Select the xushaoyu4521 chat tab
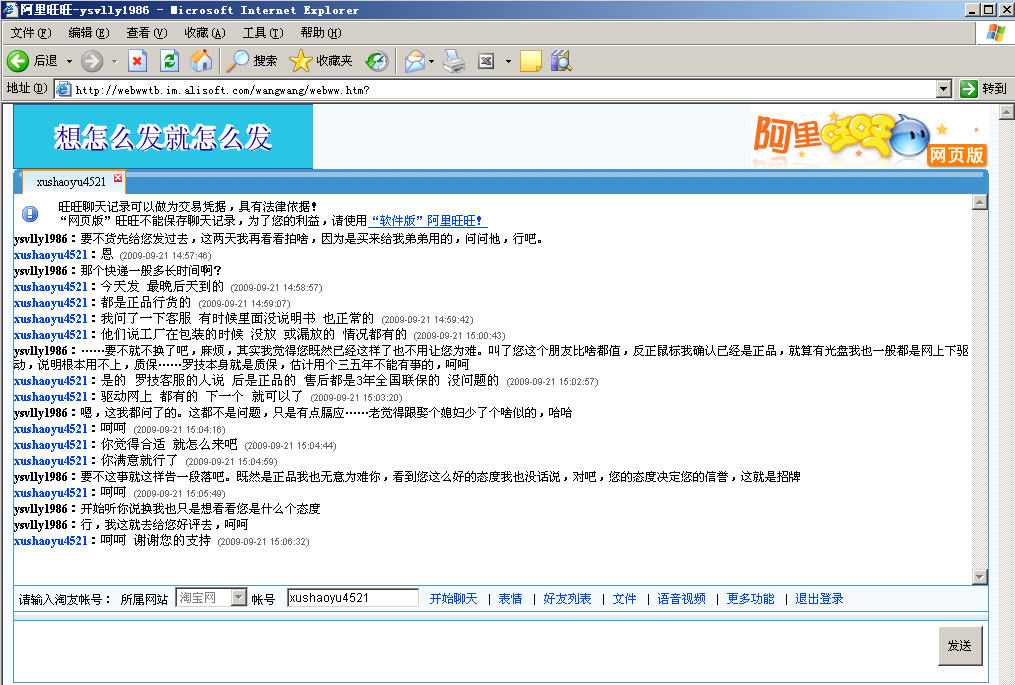Screen dimensions: 1015x685 point(71,182)
